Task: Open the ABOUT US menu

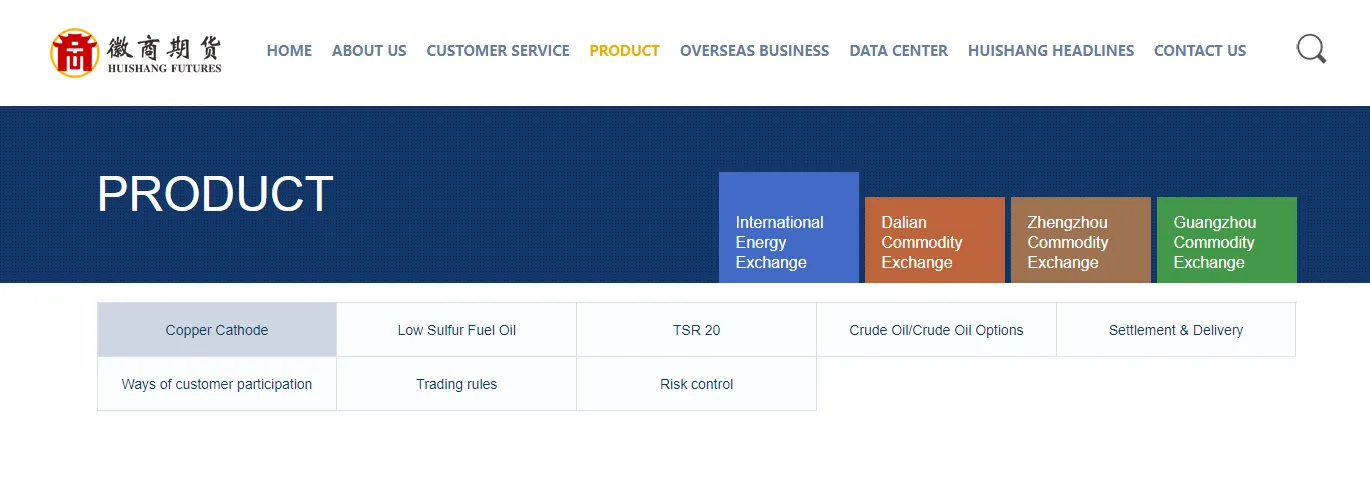Action: click(369, 50)
